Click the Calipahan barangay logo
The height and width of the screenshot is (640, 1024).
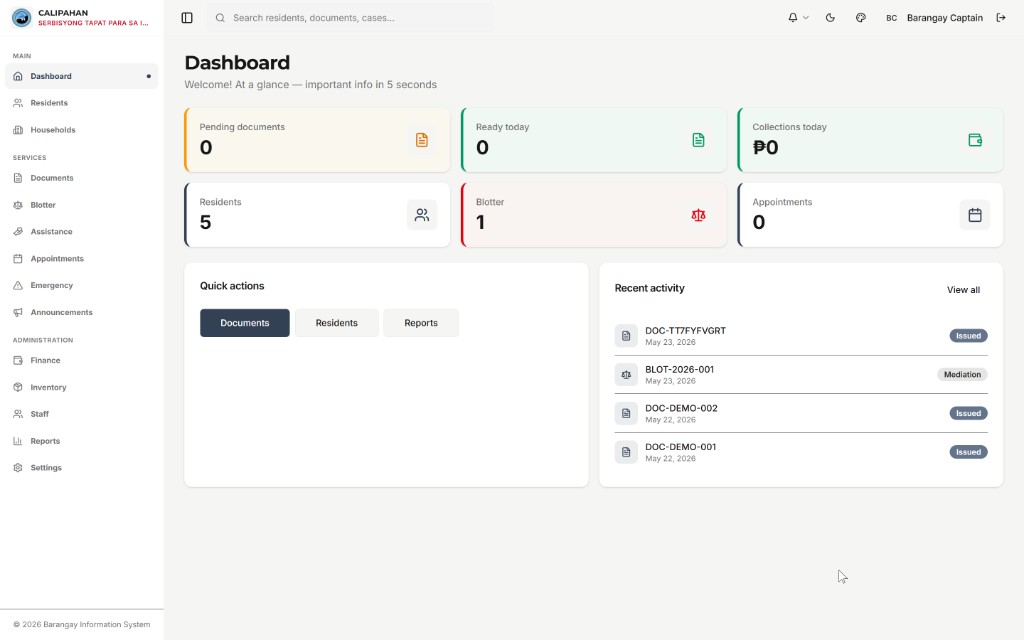pyautogui.click(x=22, y=18)
